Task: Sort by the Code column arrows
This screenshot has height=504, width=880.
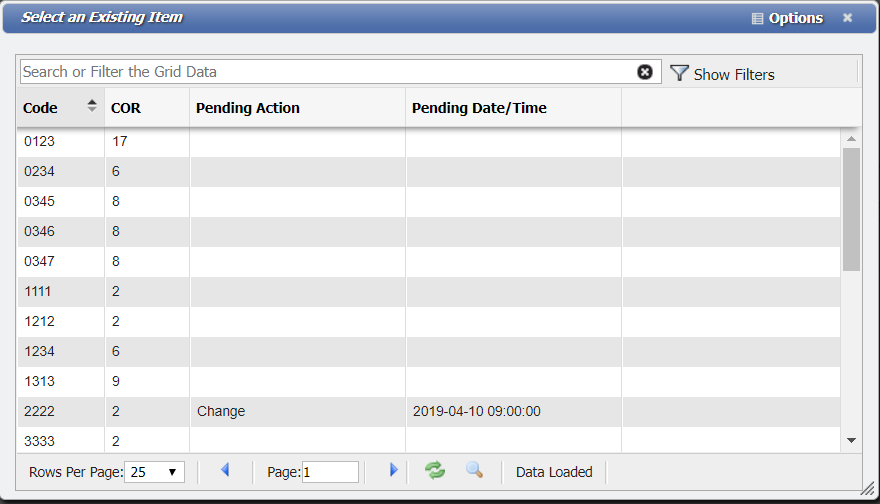Action: [x=92, y=107]
